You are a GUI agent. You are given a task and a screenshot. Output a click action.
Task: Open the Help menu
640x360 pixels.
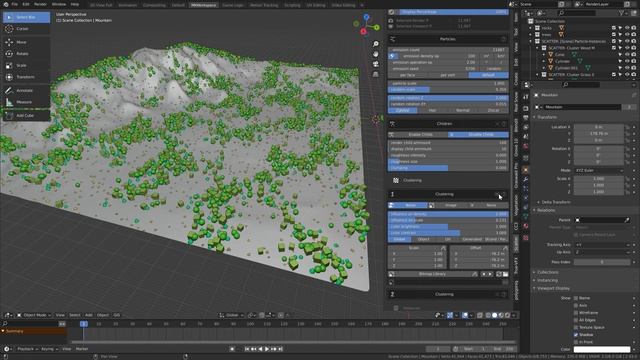[75, 4]
